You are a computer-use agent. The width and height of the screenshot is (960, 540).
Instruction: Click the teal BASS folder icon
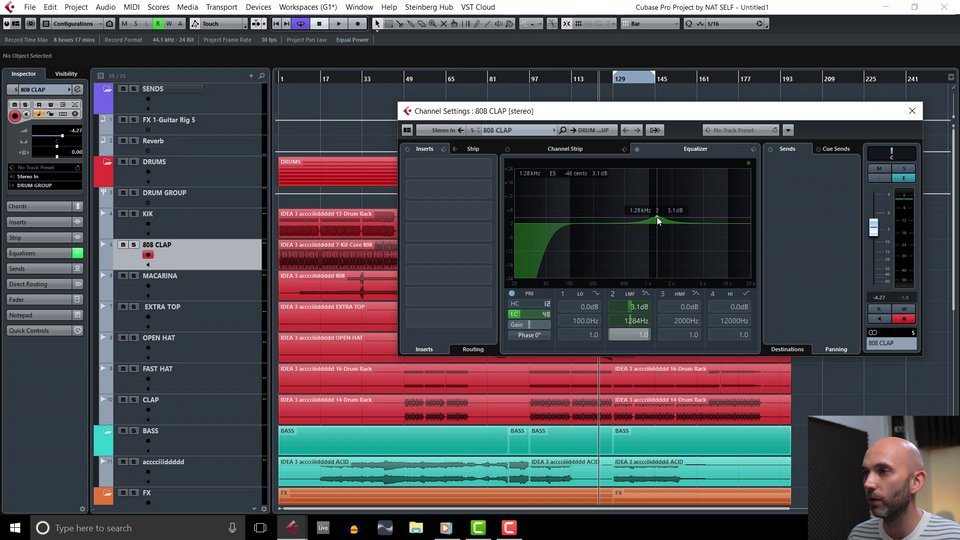[x=107, y=431]
